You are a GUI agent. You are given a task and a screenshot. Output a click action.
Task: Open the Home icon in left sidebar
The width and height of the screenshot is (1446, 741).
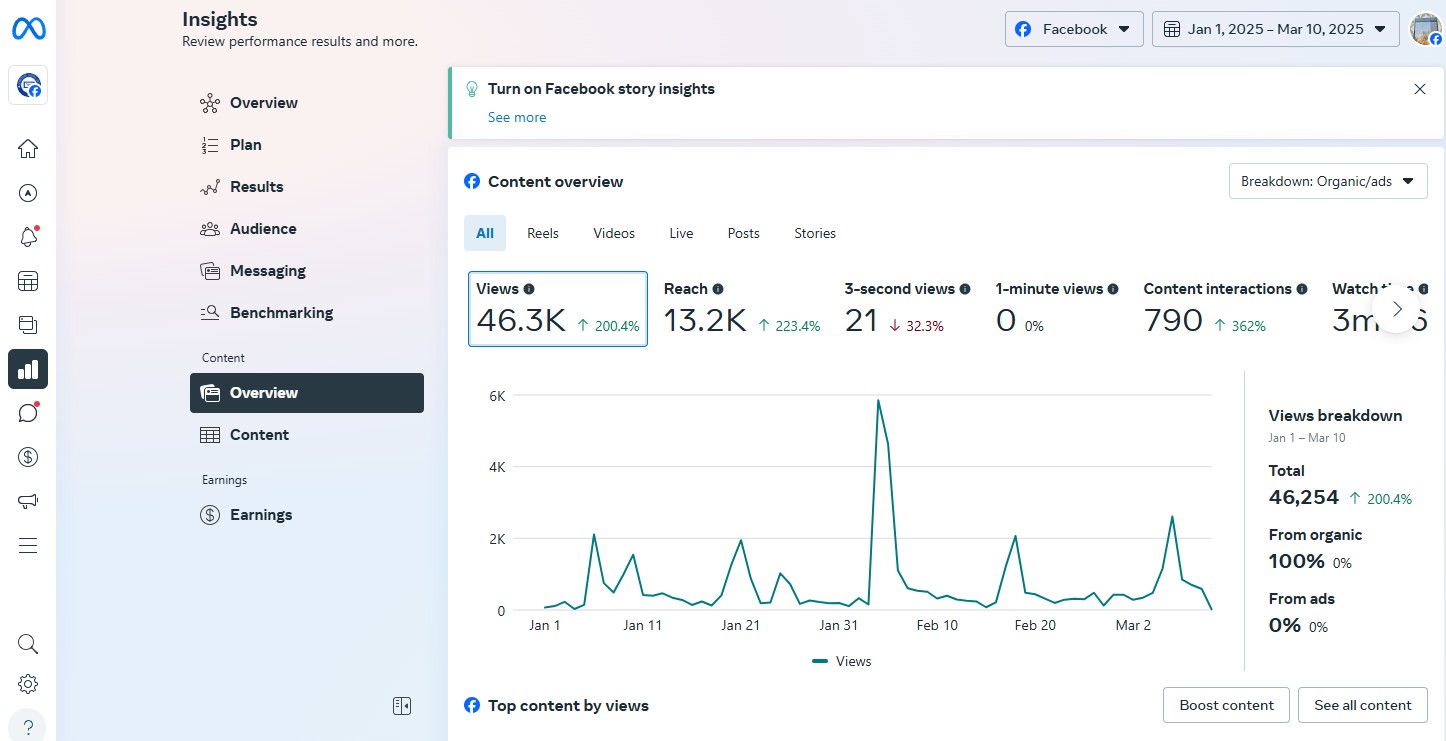pyautogui.click(x=28, y=149)
